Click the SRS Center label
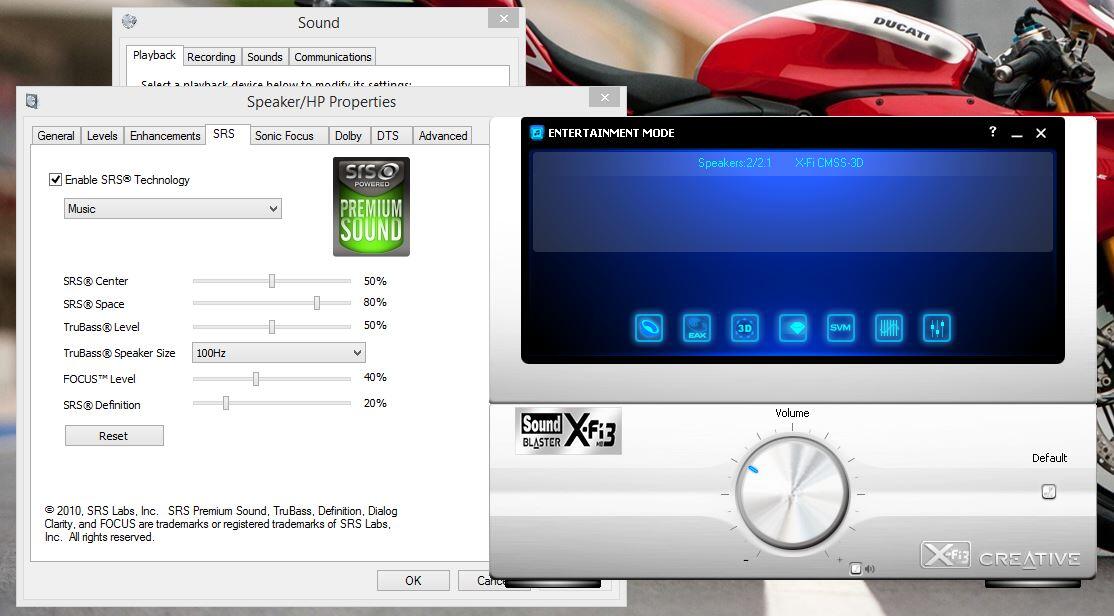1114x616 pixels. pos(95,281)
